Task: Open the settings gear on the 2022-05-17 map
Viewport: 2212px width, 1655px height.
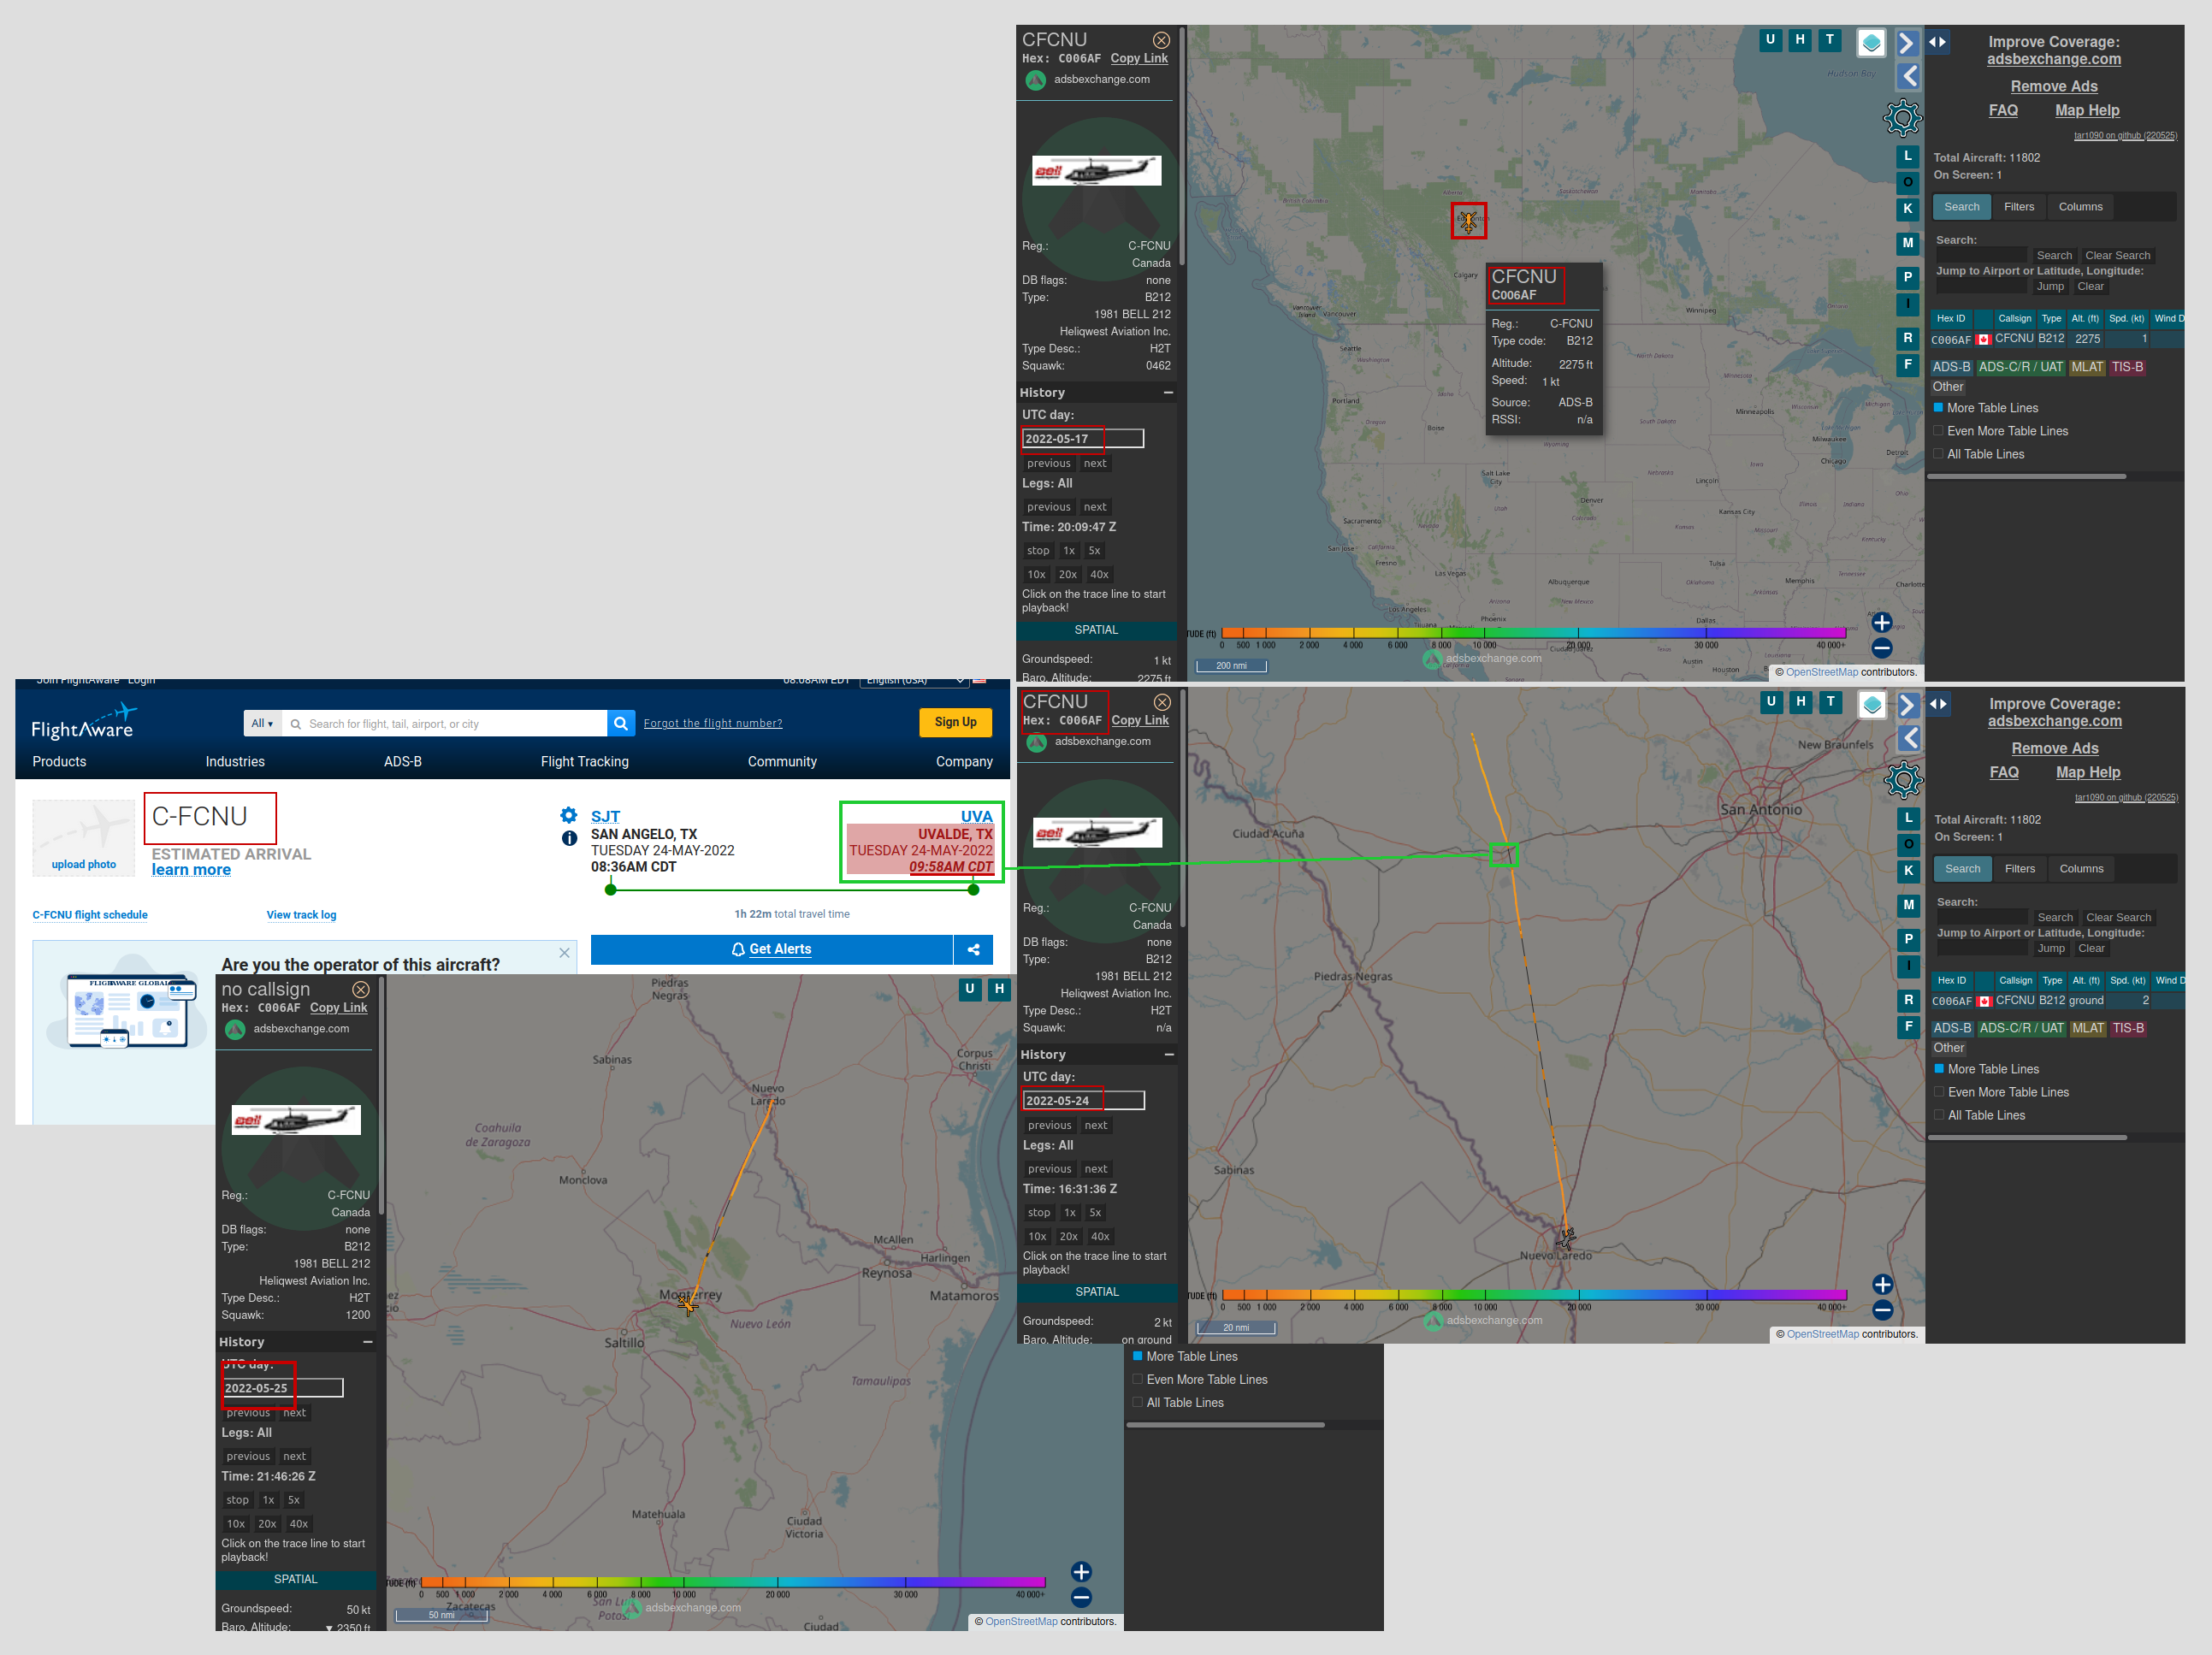Action: (1902, 118)
